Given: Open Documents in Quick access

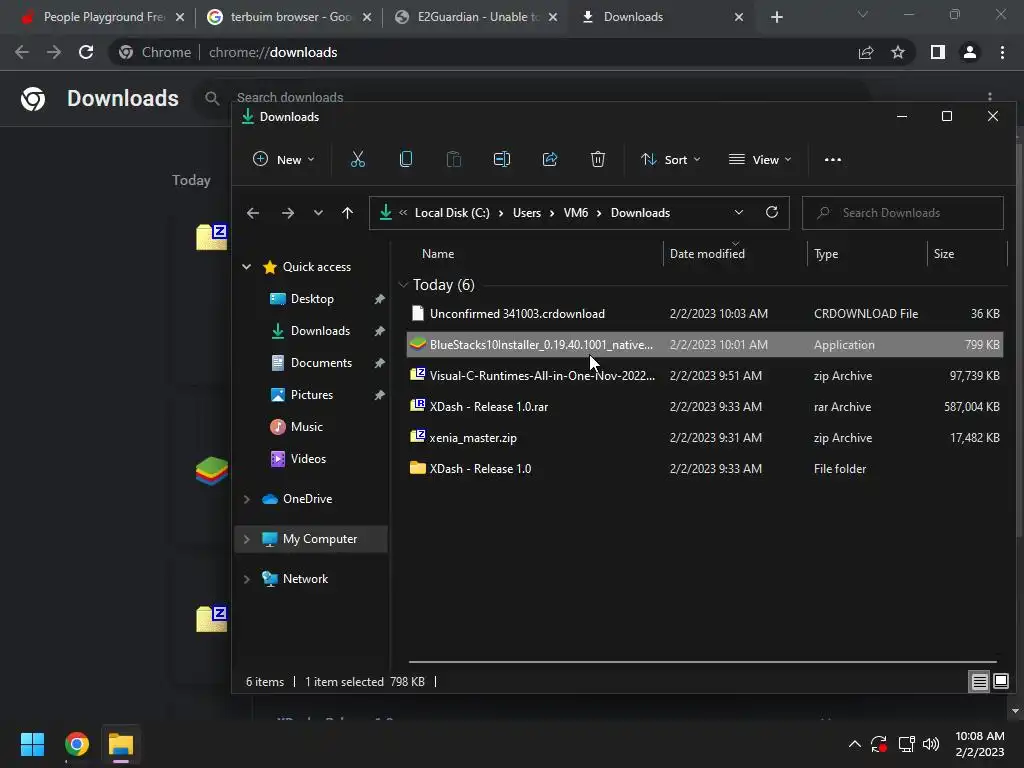Looking at the screenshot, I should click(321, 362).
